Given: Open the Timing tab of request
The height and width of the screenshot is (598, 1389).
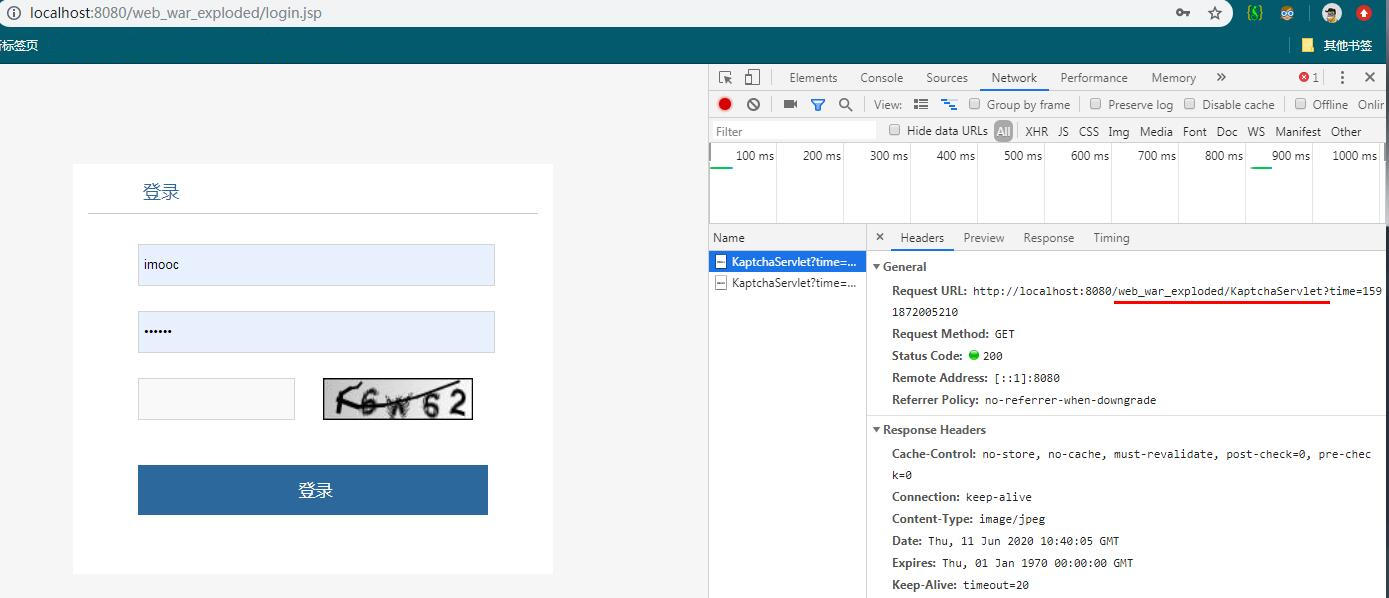Looking at the screenshot, I should [1111, 238].
